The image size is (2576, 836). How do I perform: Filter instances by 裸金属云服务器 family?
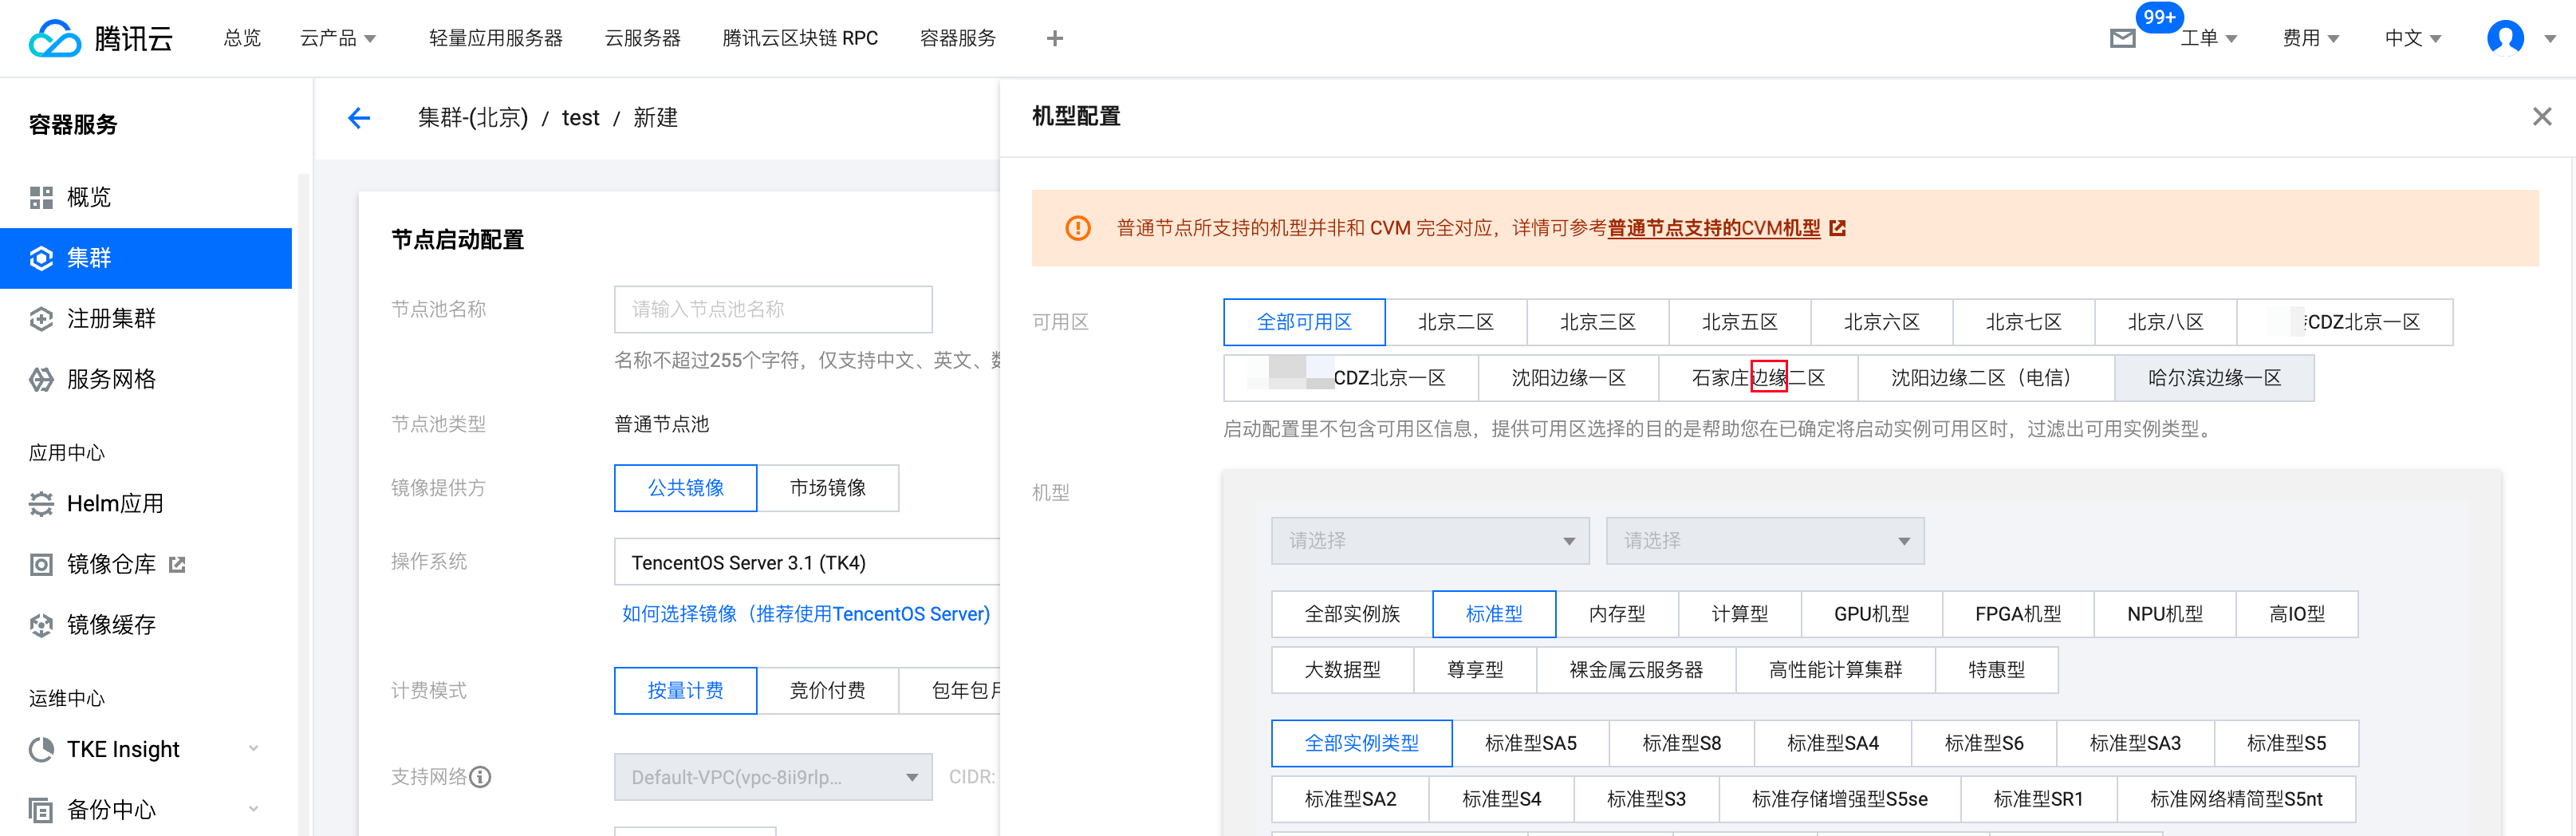1636,670
